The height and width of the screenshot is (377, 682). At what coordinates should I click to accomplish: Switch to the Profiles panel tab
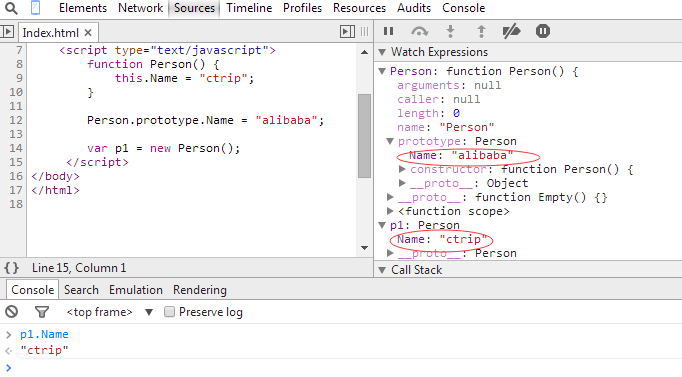point(302,8)
